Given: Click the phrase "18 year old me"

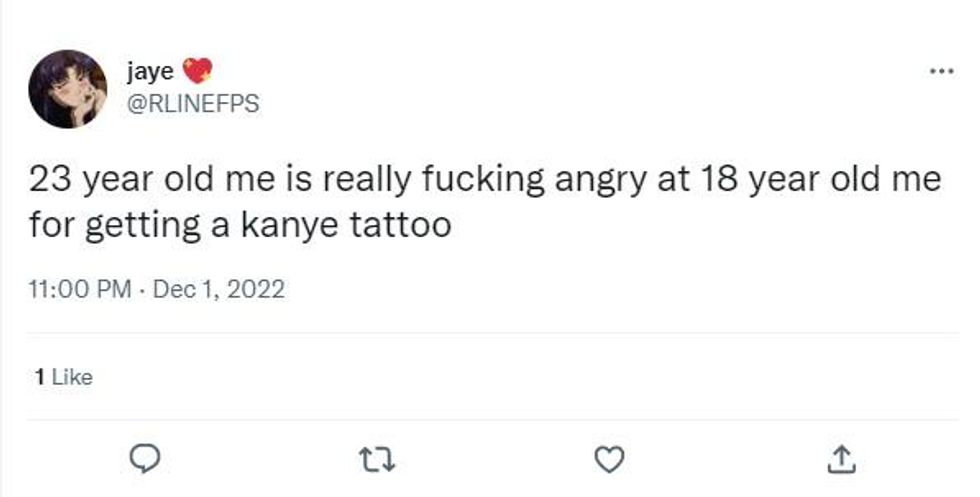Looking at the screenshot, I should pos(840,181).
